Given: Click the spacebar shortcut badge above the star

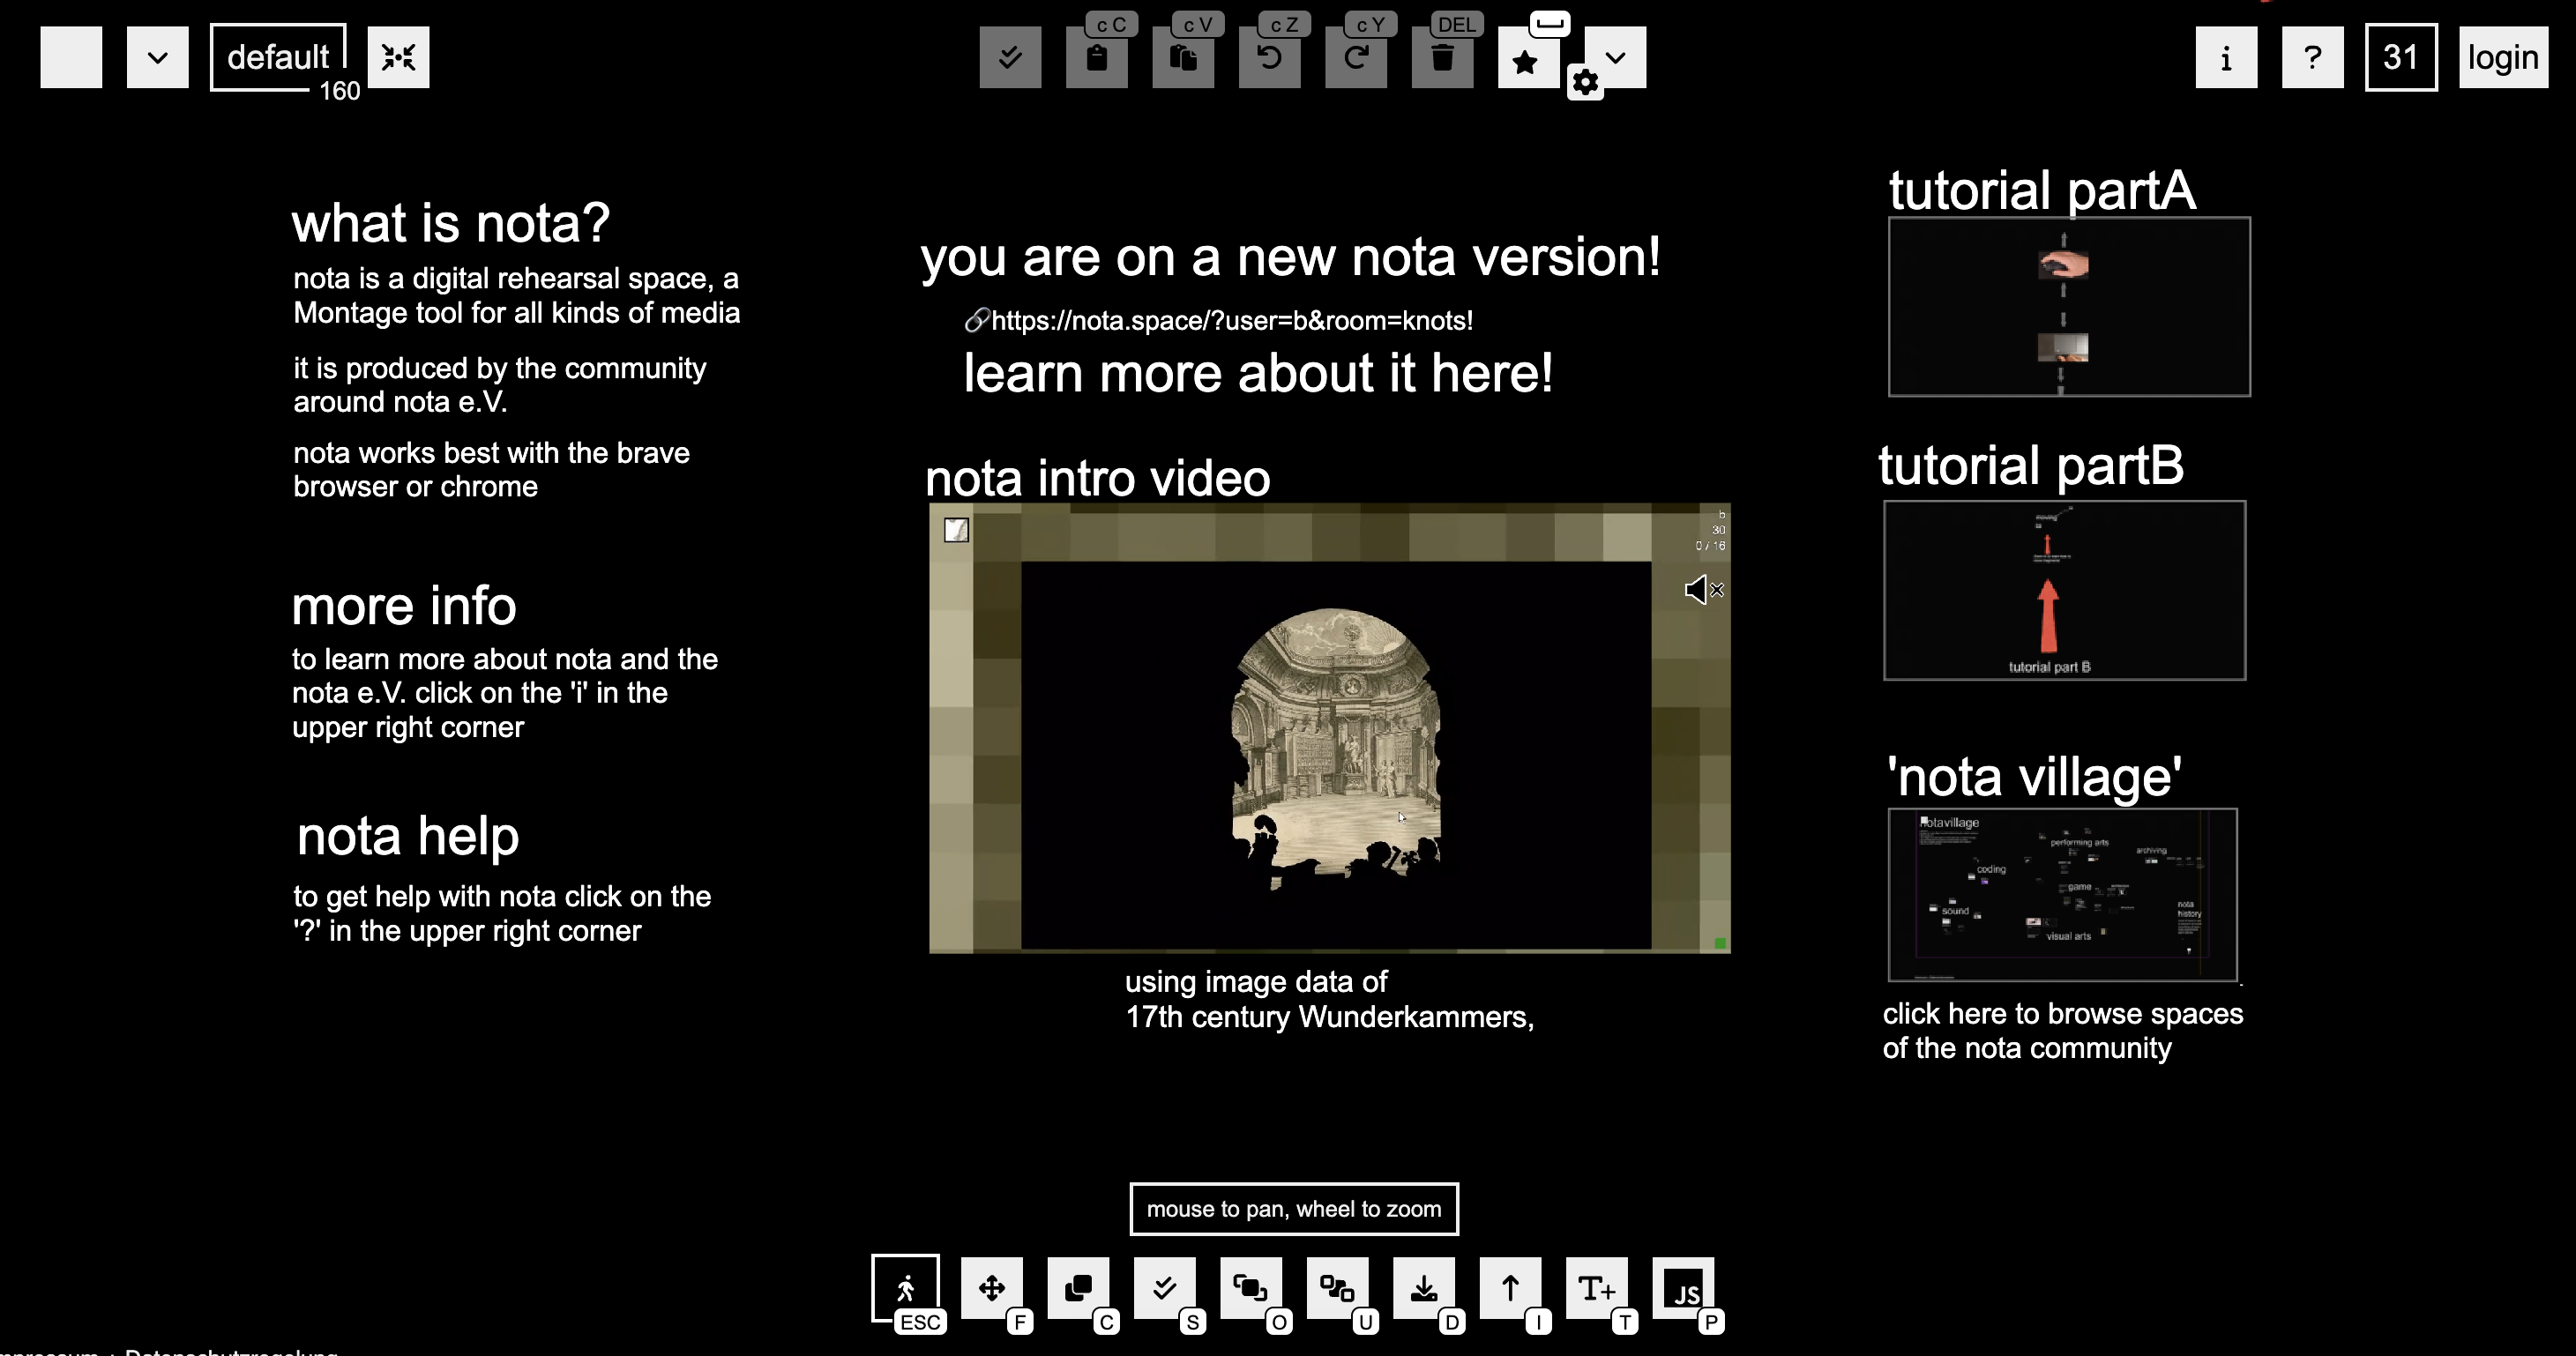Looking at the screenshot, I should pyautogui.click(x=1550, y=24).
